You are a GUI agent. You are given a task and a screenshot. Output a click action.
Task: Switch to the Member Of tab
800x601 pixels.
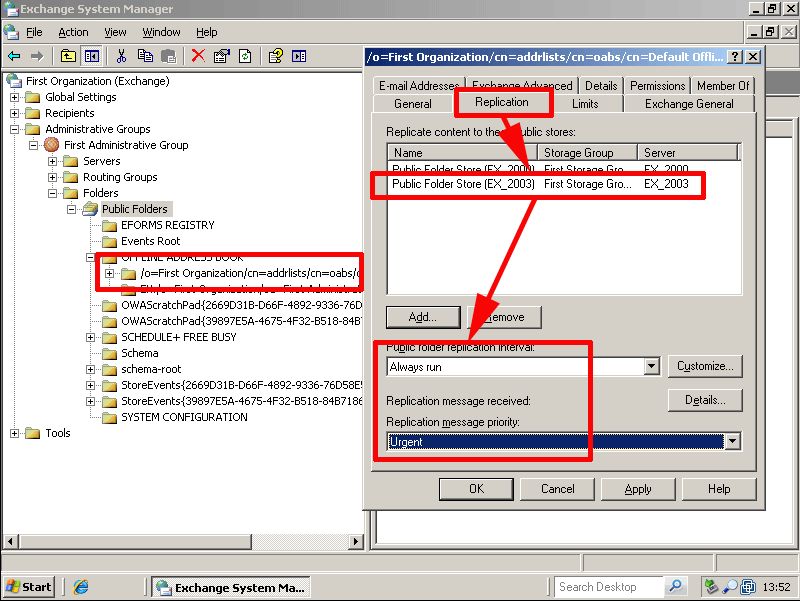[x=723, y=86]
